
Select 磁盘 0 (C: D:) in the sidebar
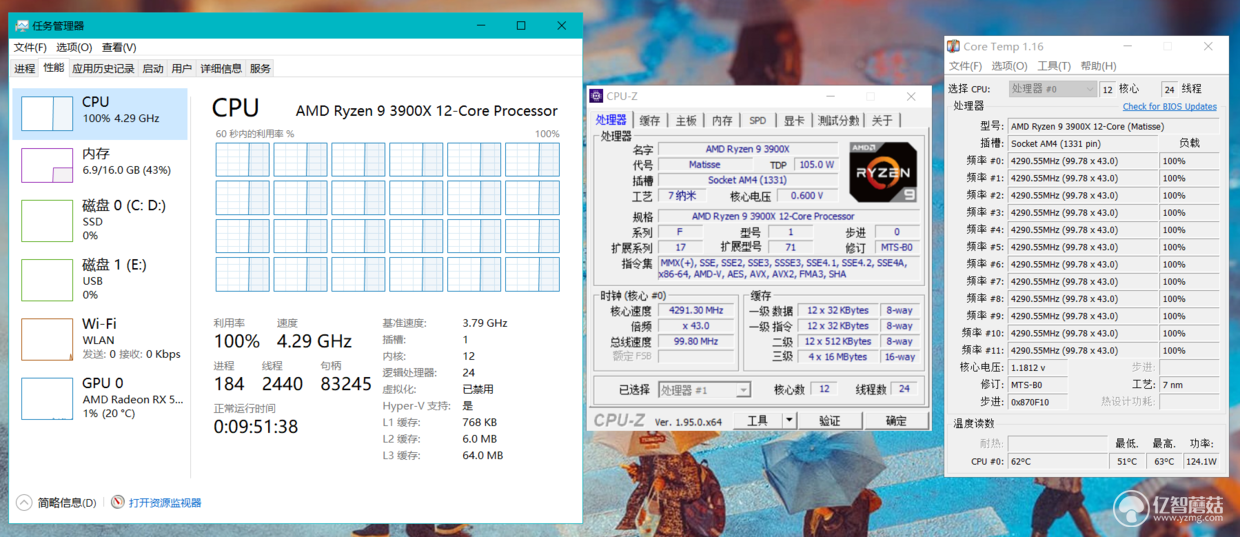click(99, 220)
